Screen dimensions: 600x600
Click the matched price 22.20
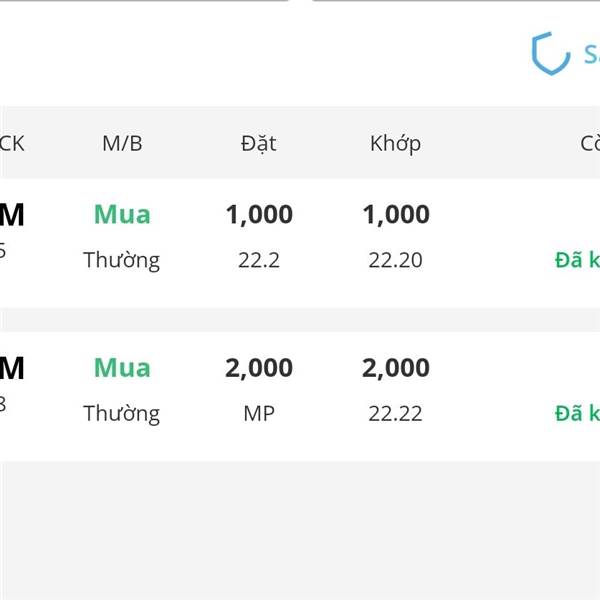point(395,261)
